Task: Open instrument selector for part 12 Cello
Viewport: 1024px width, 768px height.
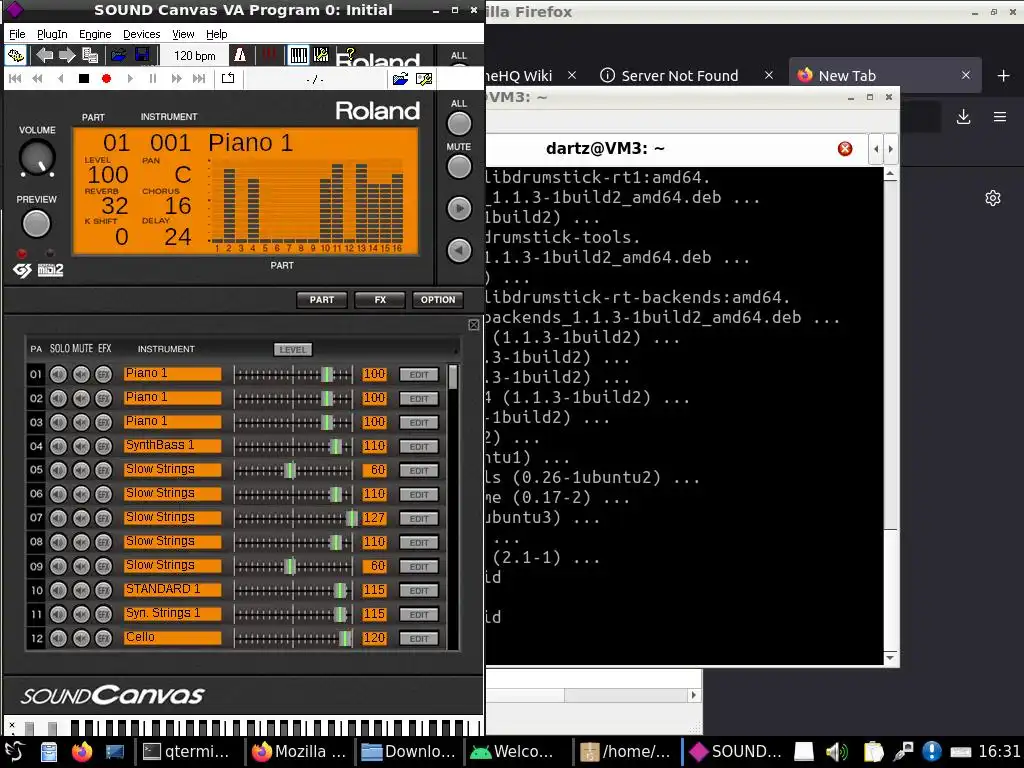Action: 172,638
